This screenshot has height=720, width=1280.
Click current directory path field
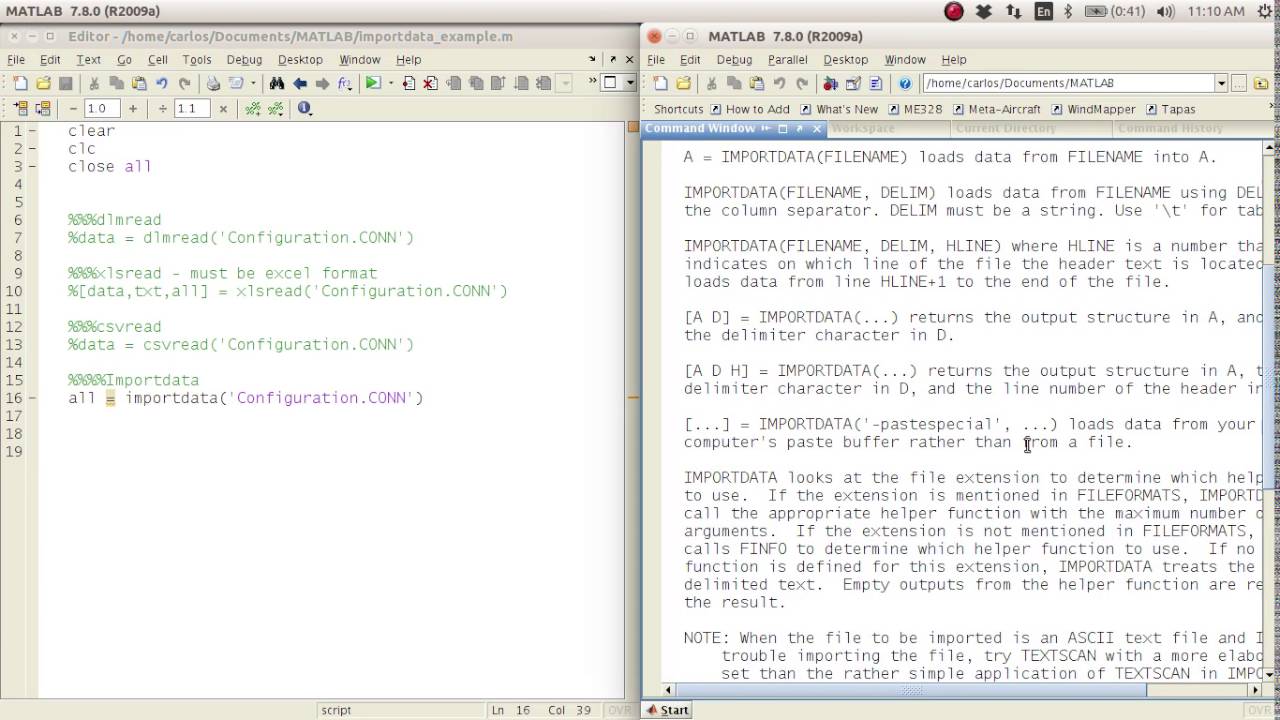click(x=1068, y=83)
